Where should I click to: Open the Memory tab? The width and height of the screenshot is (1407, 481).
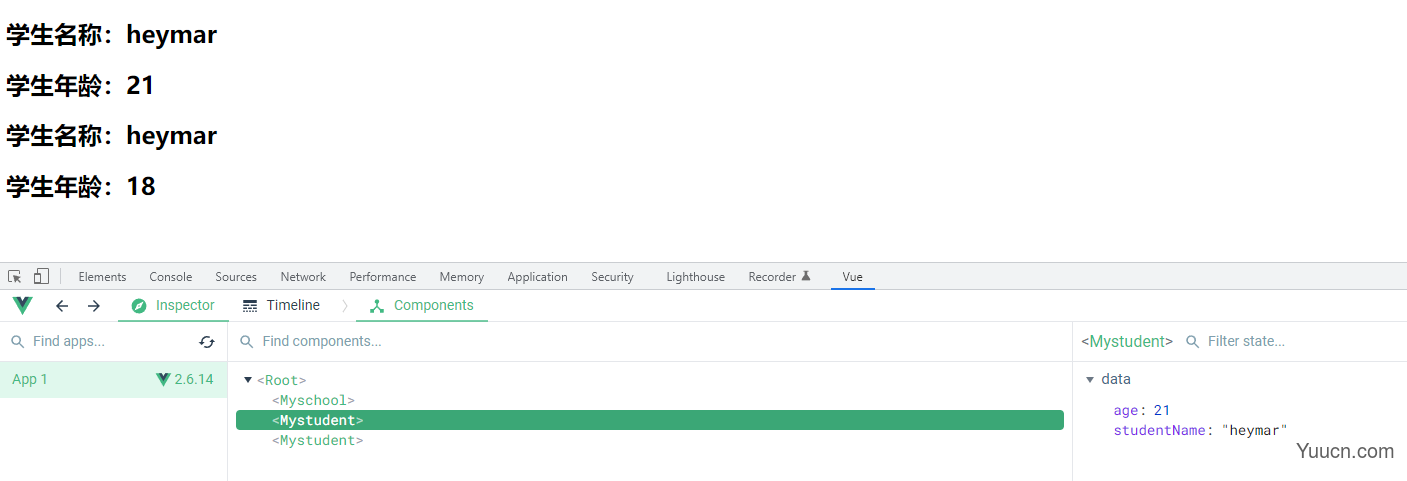[x=462, y=277]
